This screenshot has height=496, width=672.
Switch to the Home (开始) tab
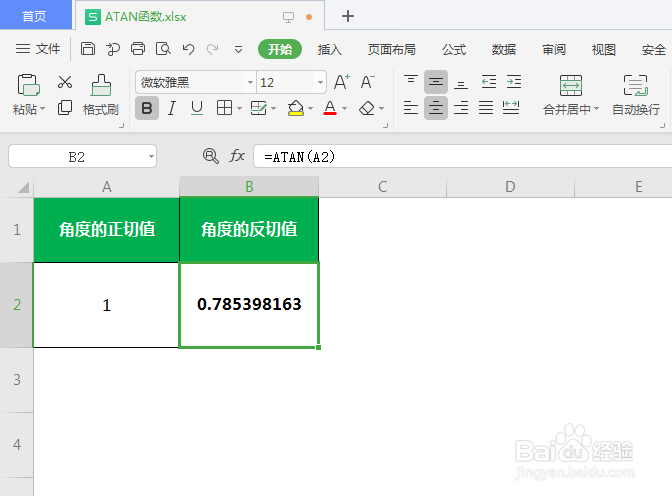coord(280,50)
